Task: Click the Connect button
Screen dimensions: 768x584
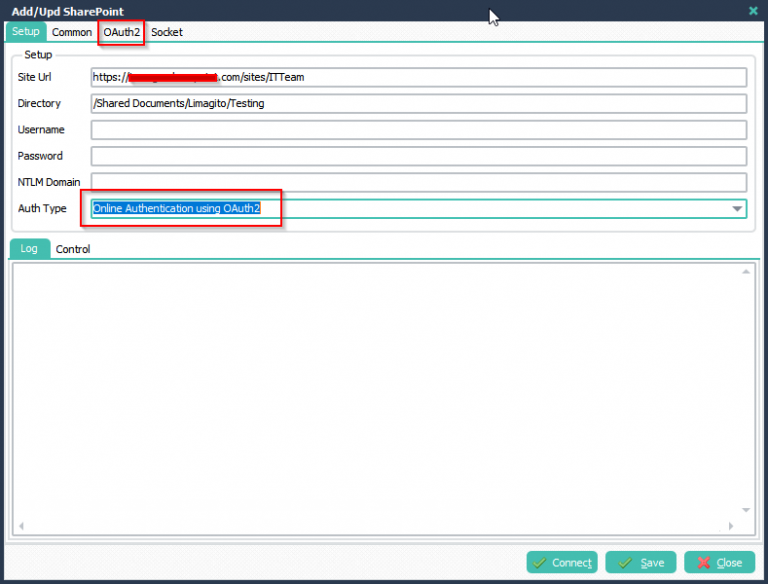Action: pos(562,562)
